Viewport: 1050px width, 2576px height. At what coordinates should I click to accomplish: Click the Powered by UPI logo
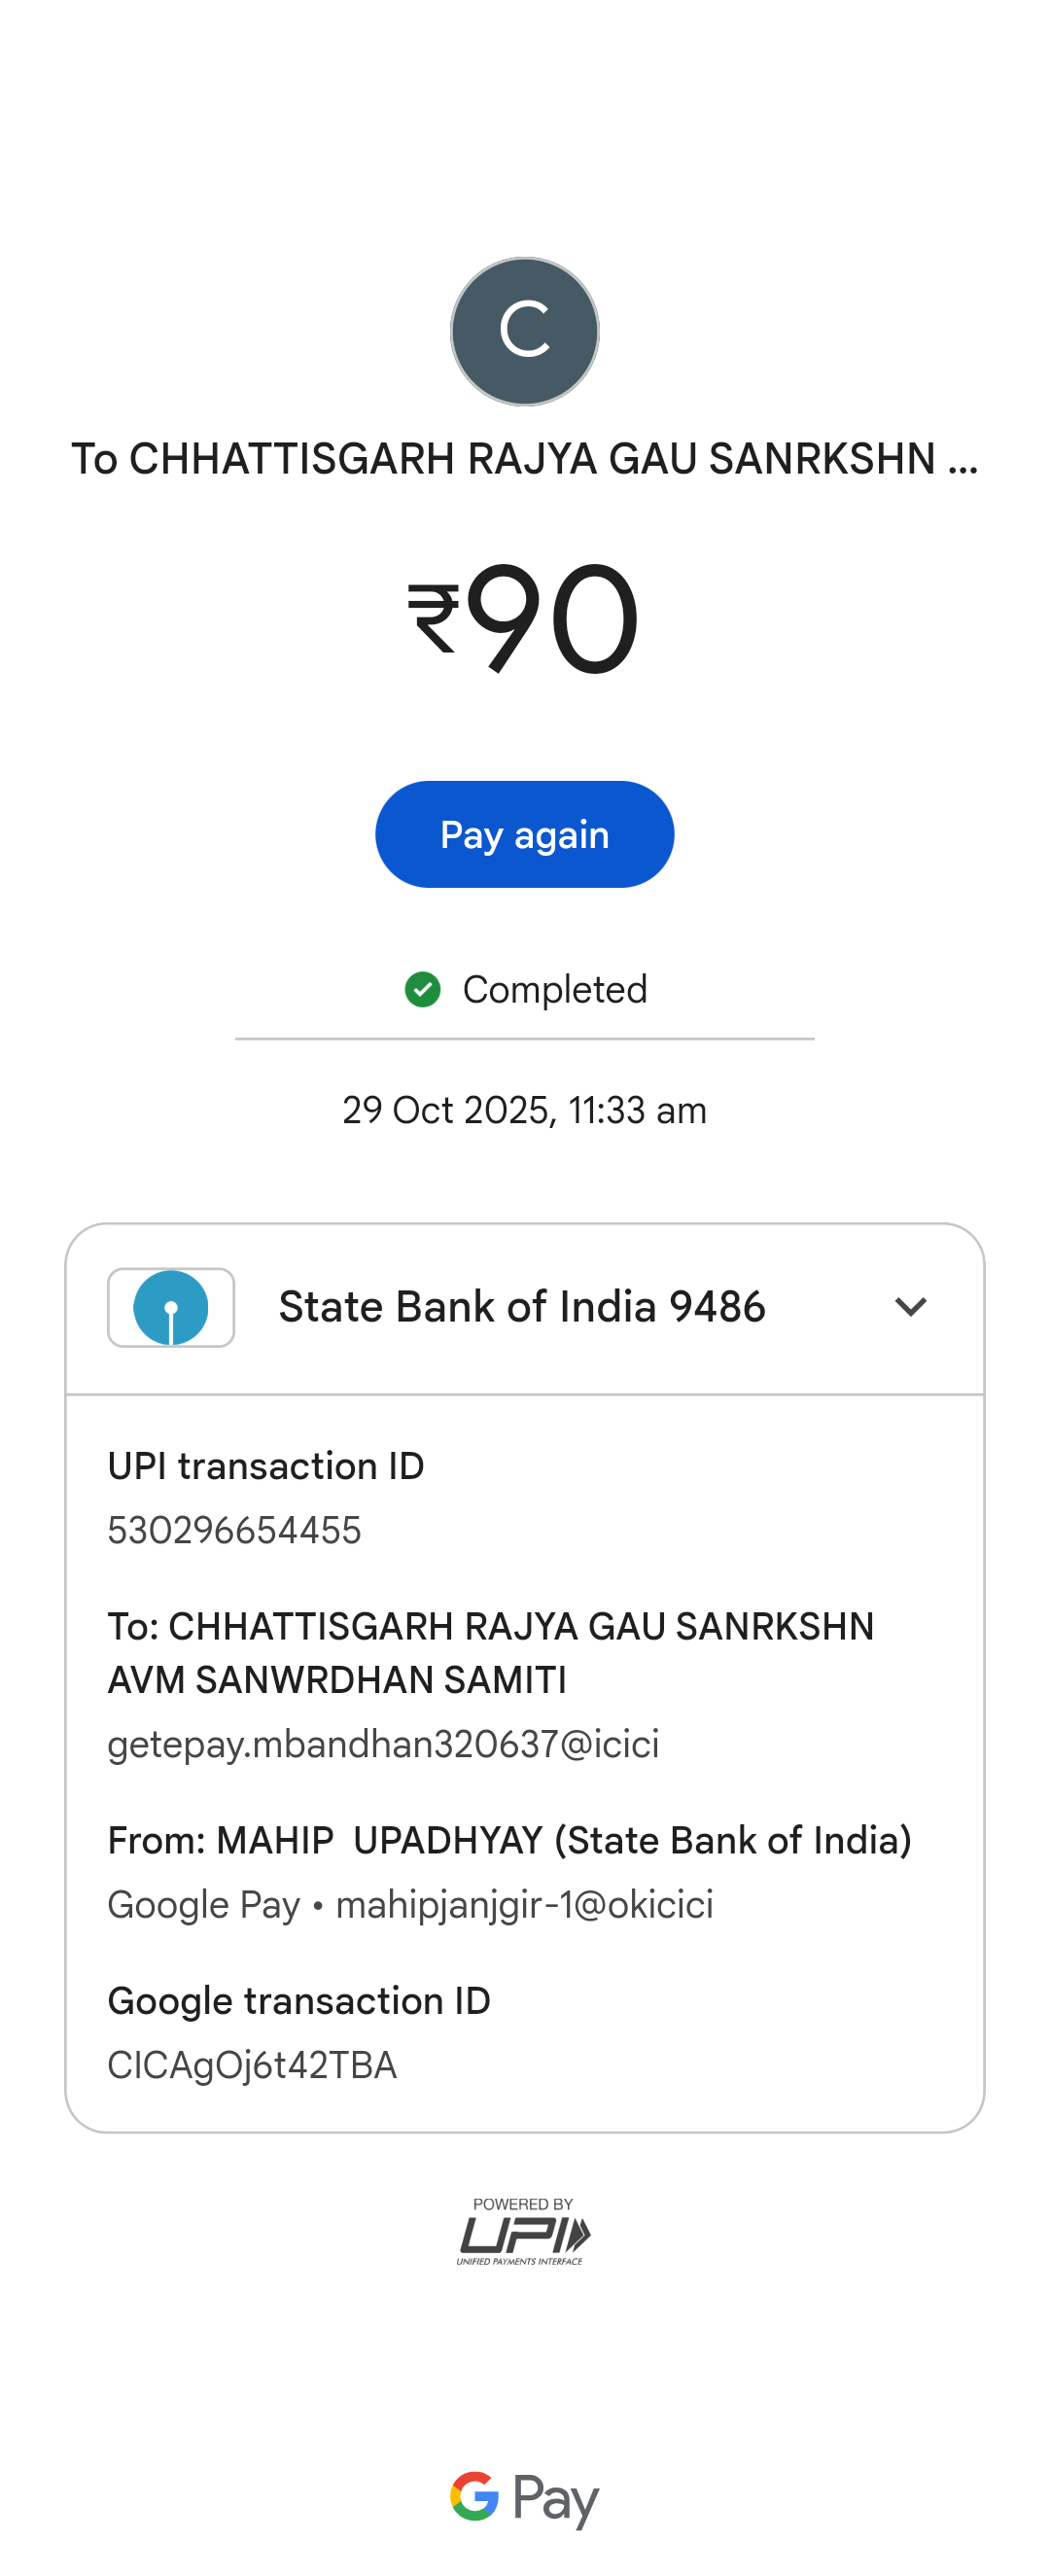pos(524,2232)
